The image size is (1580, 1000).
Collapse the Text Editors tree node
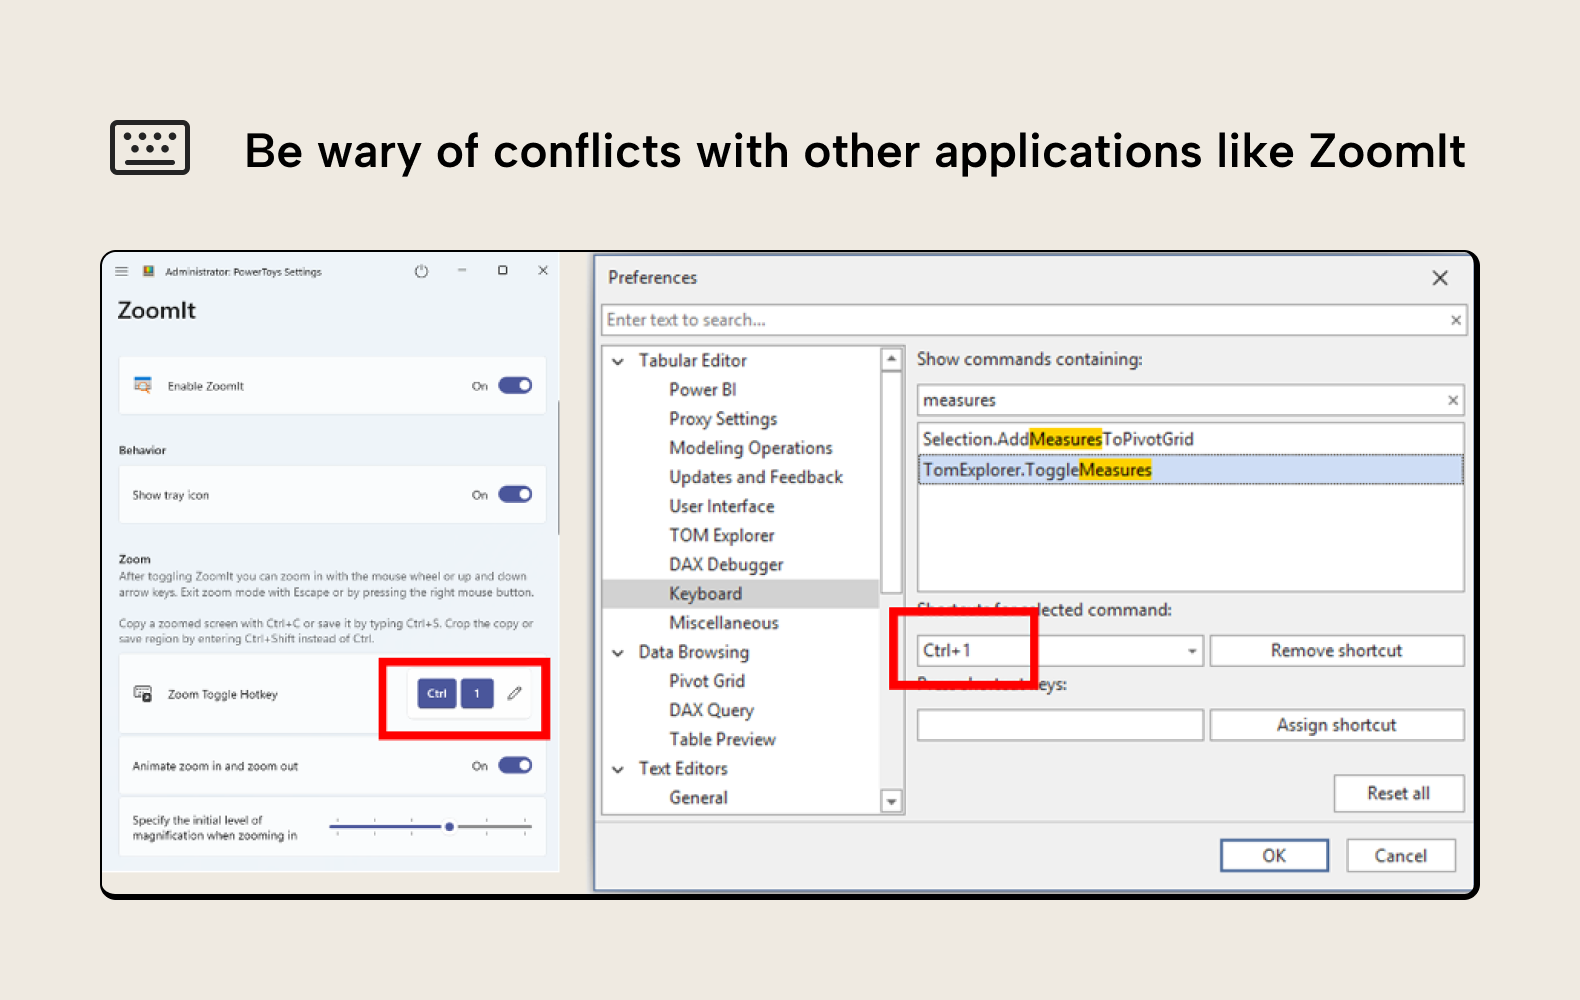point(618,769)
